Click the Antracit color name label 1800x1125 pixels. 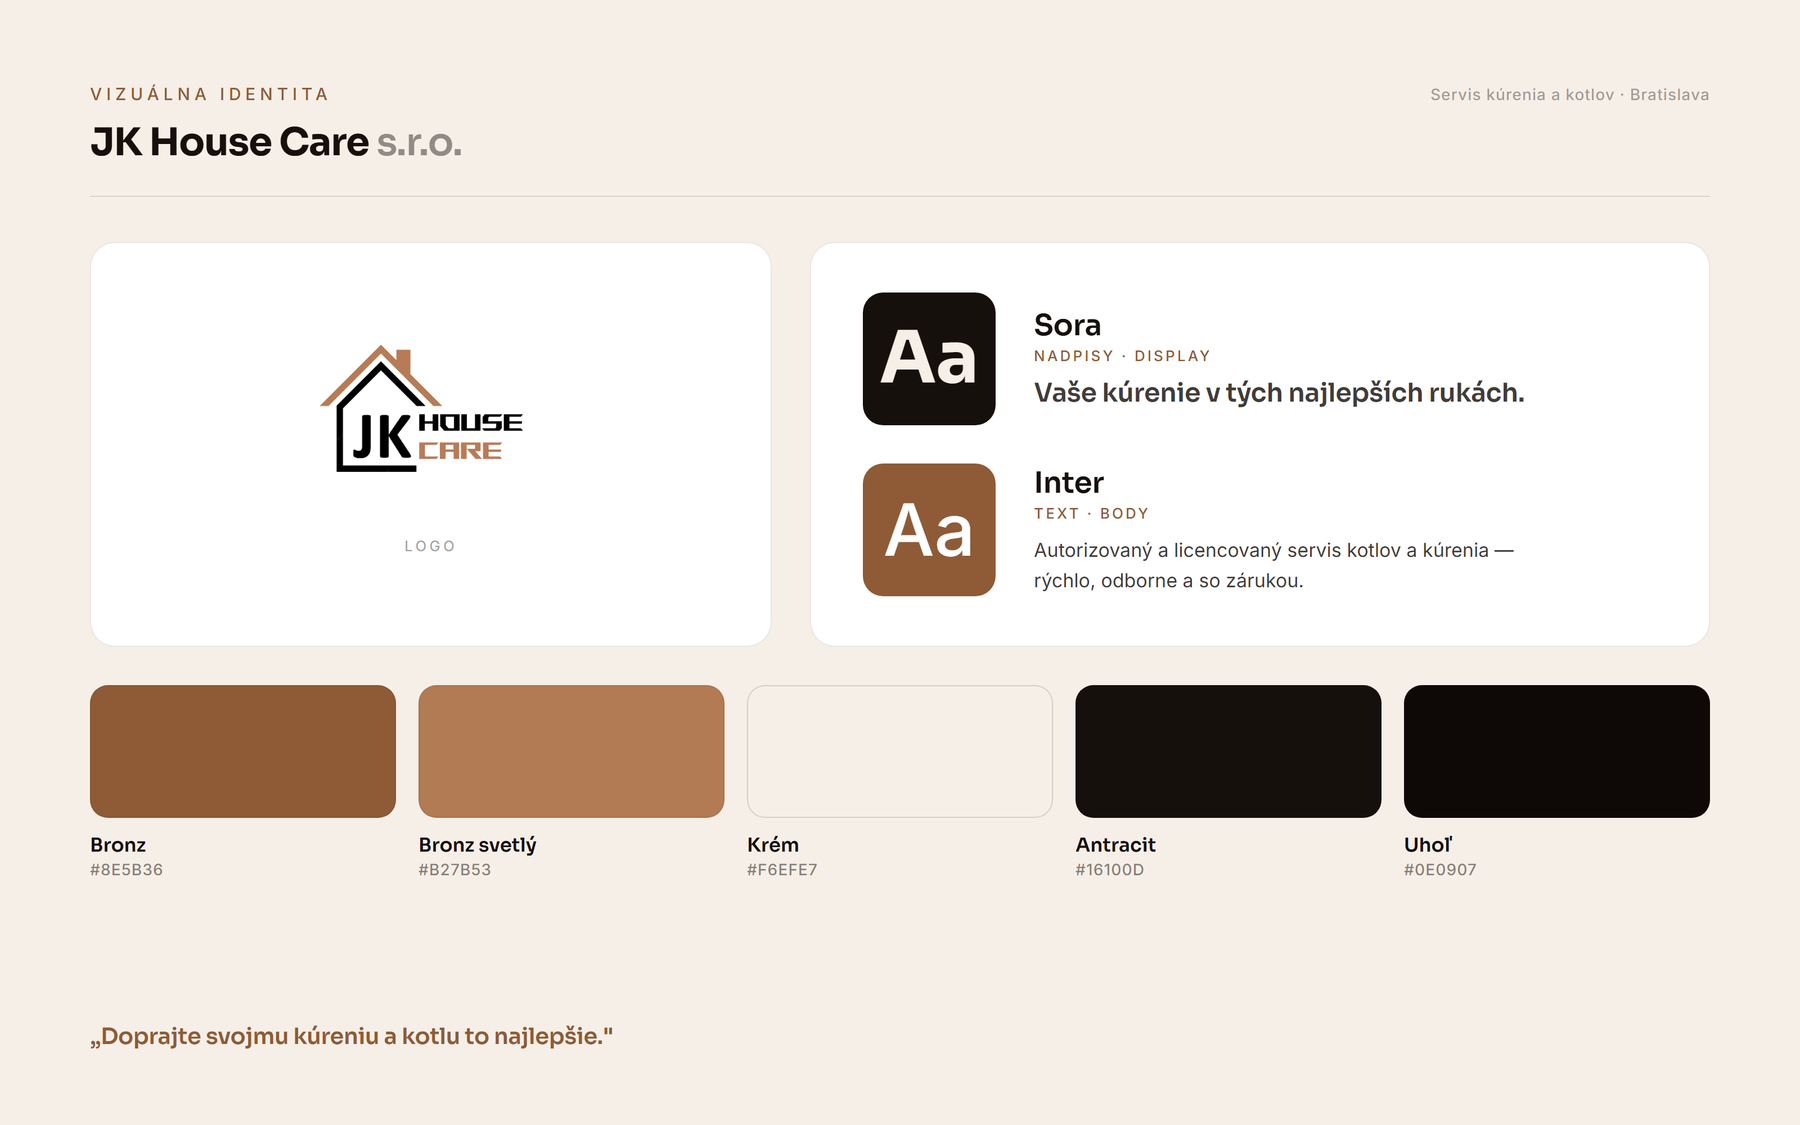point(1116,845)
